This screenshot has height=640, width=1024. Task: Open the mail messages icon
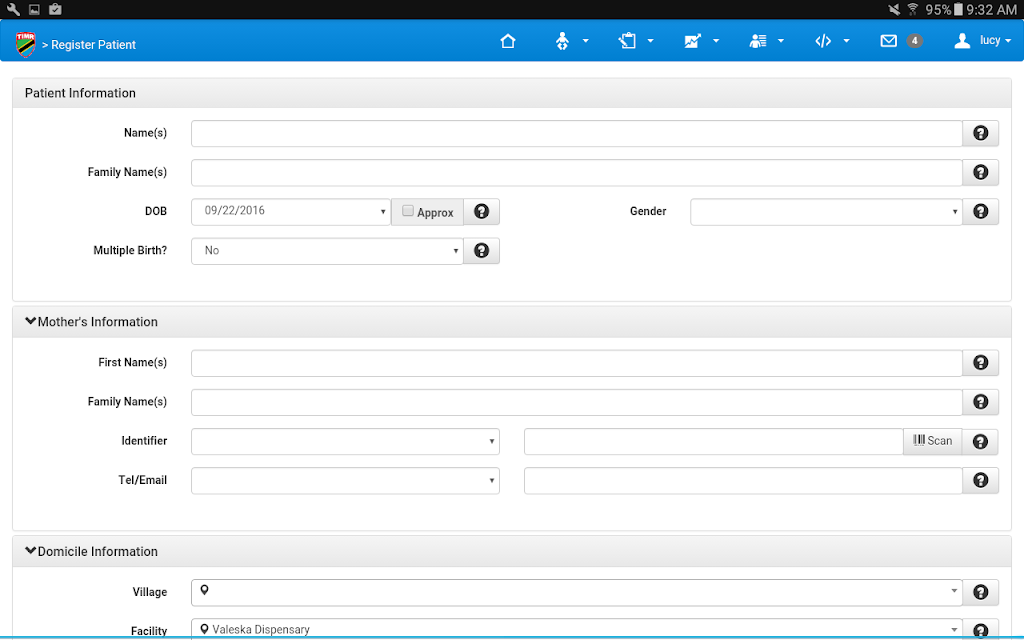click(x=888, y=41)
